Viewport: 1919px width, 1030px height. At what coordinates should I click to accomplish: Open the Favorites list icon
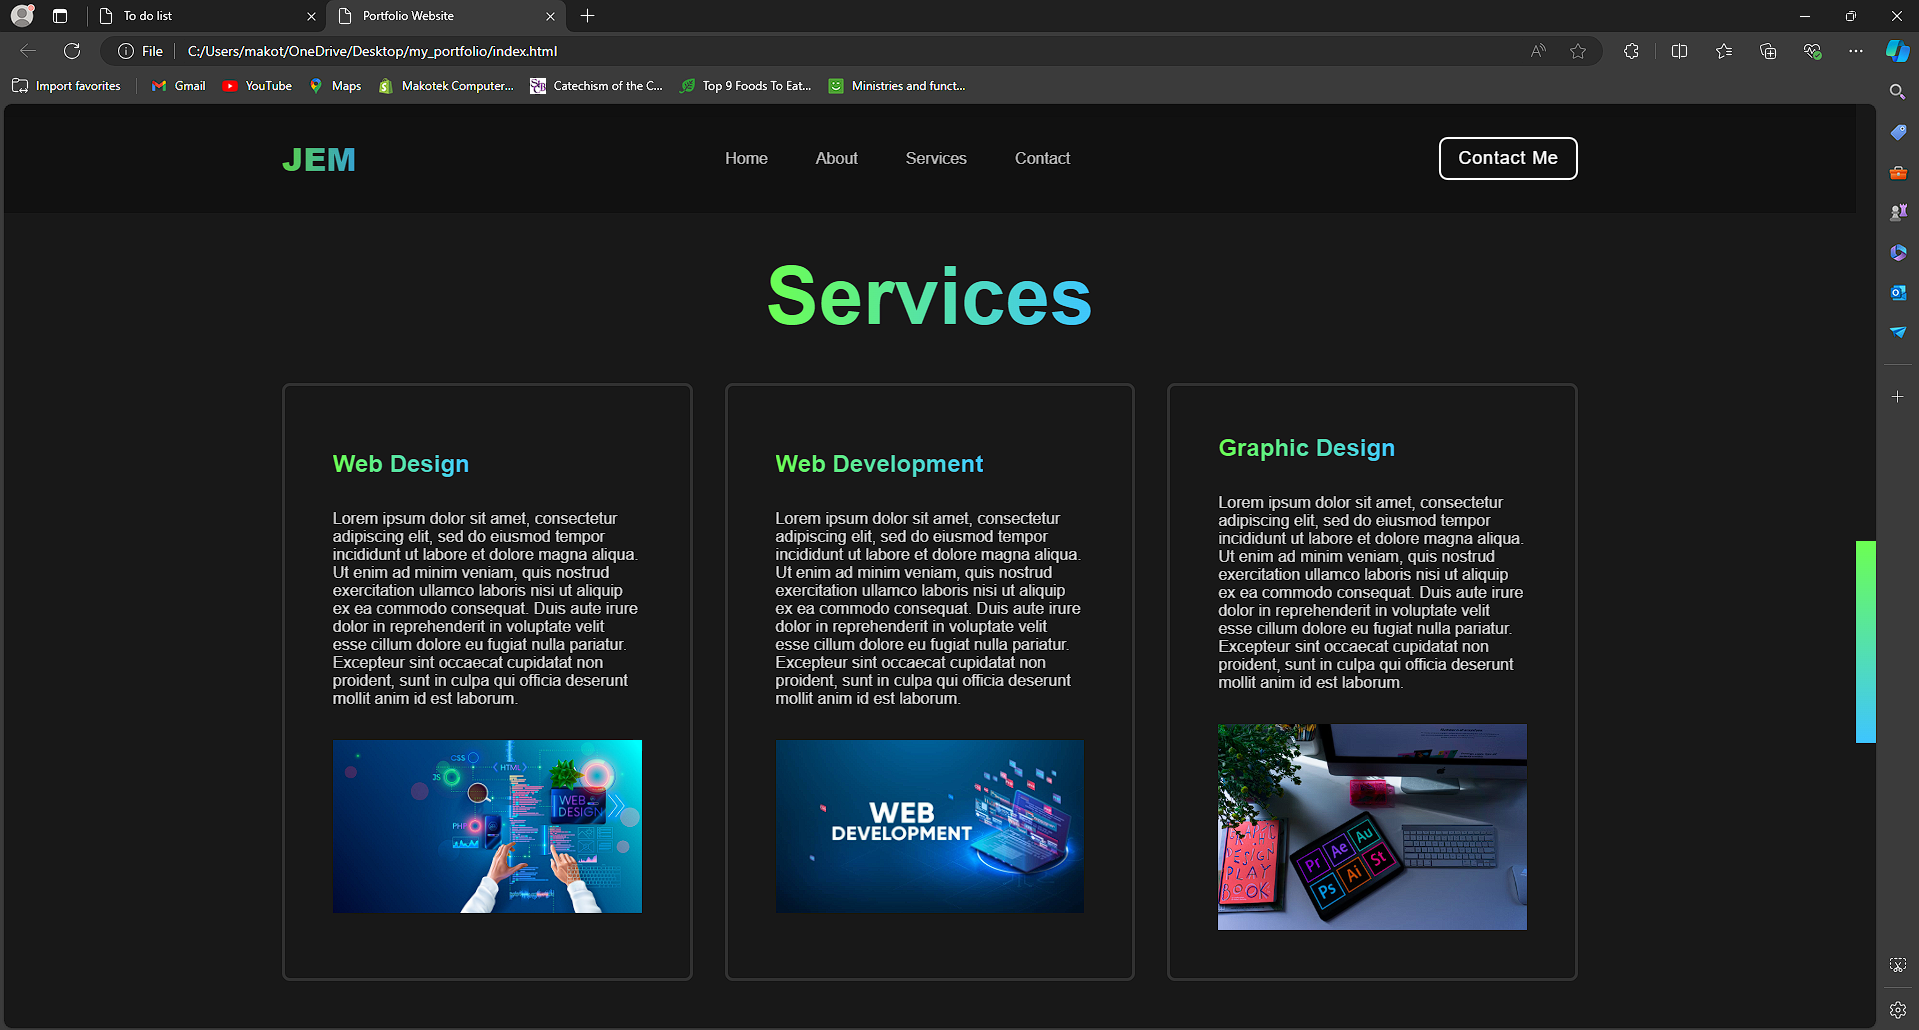pos(1724,51)
